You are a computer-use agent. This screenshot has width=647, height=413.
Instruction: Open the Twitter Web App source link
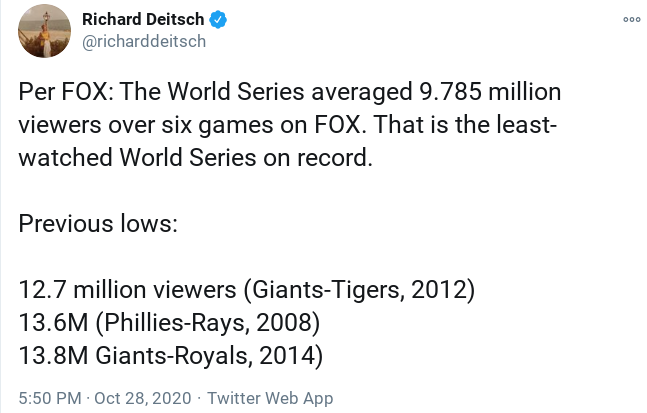click(x=270, y=398)
